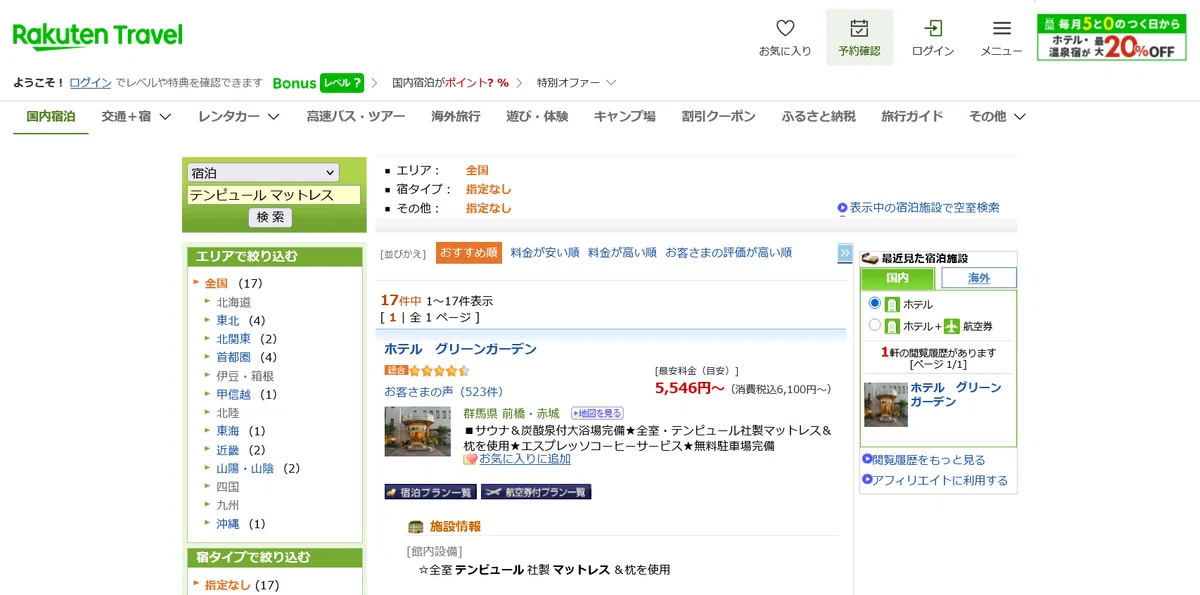
Task: Click お気に入りに追加 link
Action: coord(525,459)
